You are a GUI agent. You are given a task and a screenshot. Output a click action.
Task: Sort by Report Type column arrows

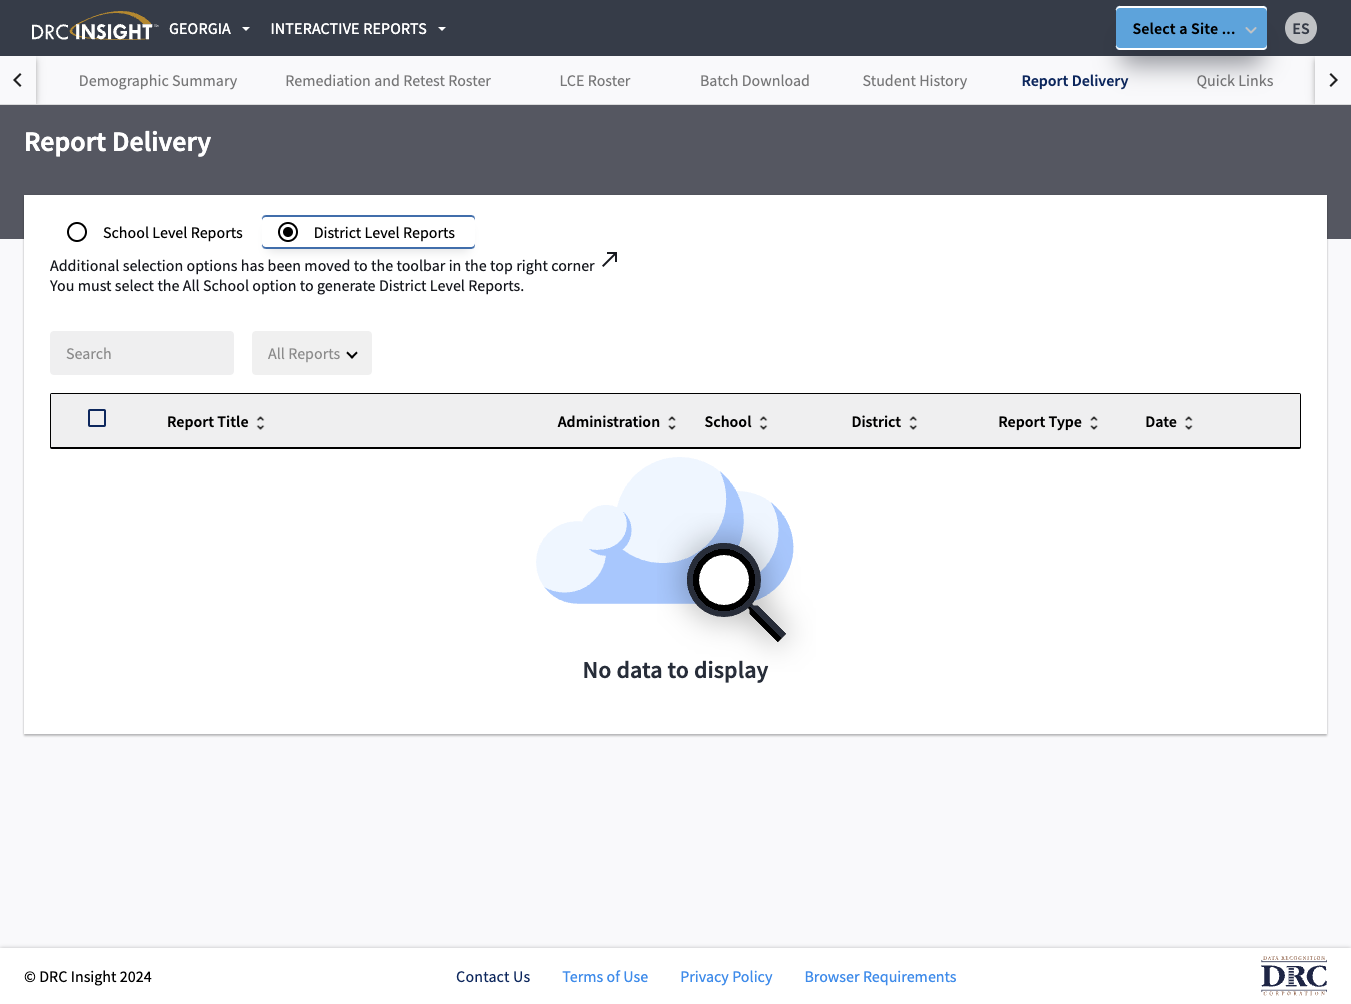point(1094,423)
